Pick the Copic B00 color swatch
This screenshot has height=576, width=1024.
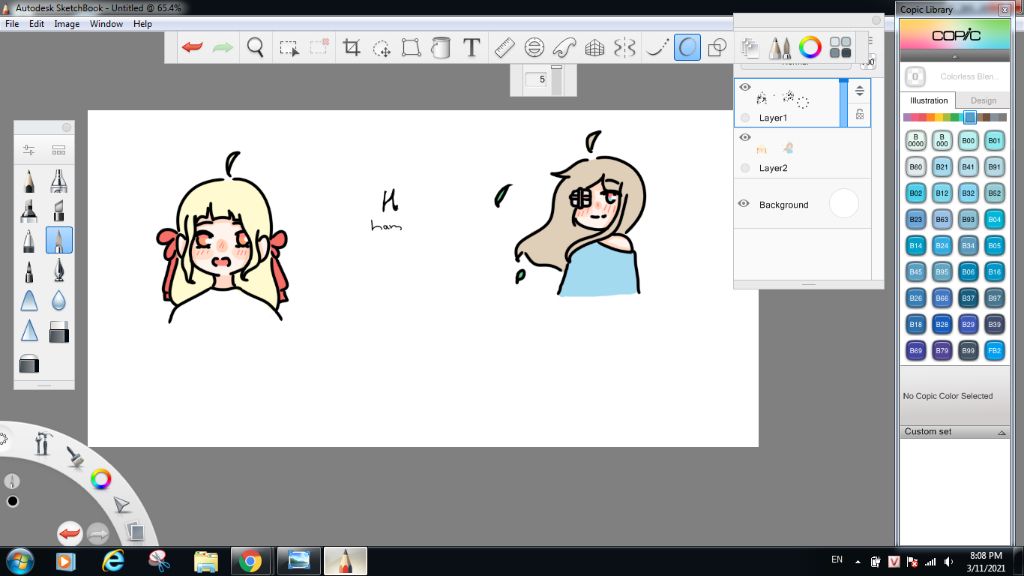coord(968,140)
